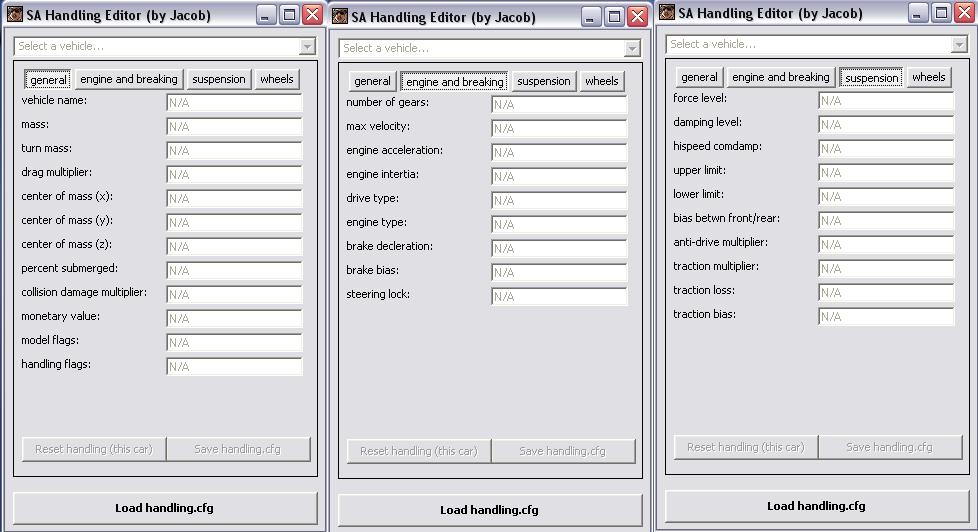
Task: Click Load handling.cfg in right window
Action: [x=816, y=506]
